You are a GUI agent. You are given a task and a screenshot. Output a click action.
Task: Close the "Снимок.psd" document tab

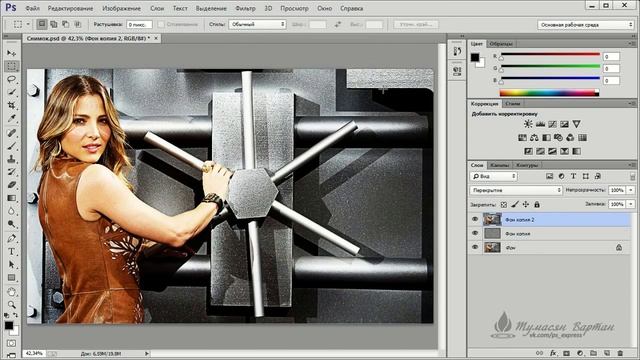(x=156, y=38)
